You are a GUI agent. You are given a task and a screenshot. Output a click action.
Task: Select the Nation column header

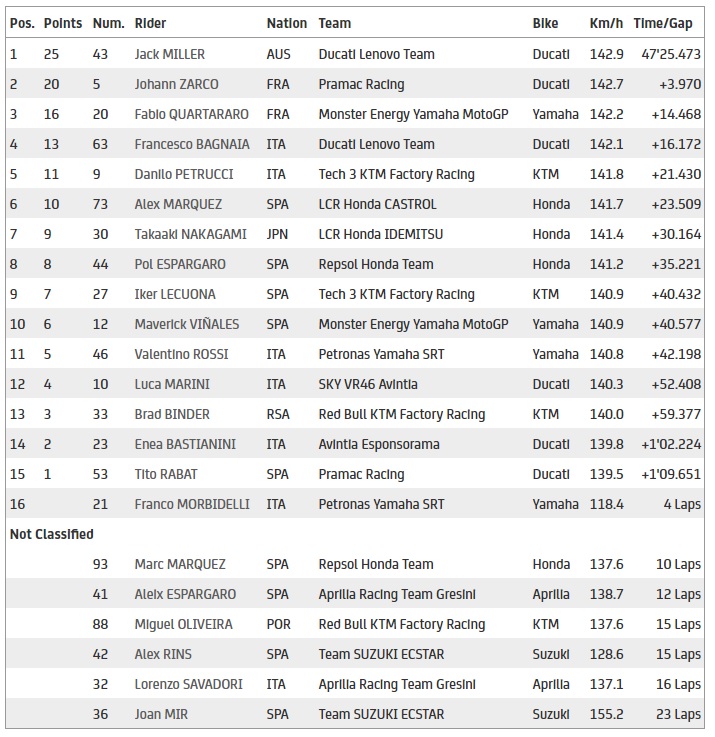point(287,23)
